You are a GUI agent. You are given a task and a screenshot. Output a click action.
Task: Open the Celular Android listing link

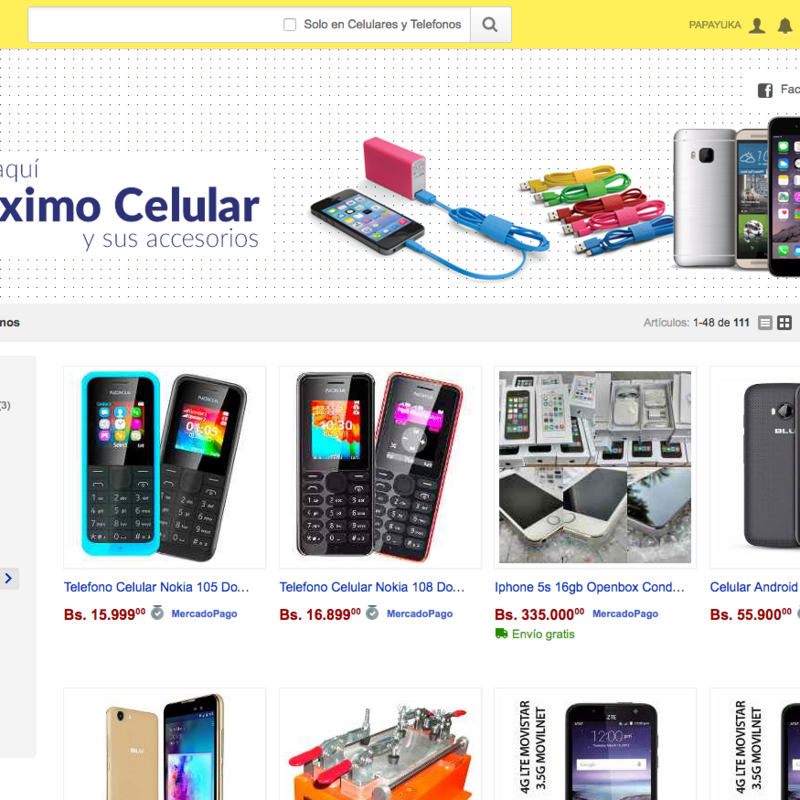tap(755, 587)
